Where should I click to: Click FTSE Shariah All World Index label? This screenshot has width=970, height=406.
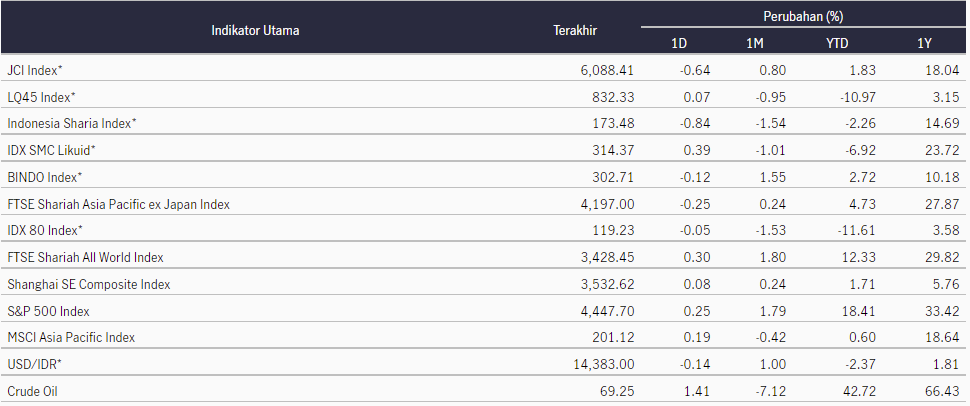(85, 257)
